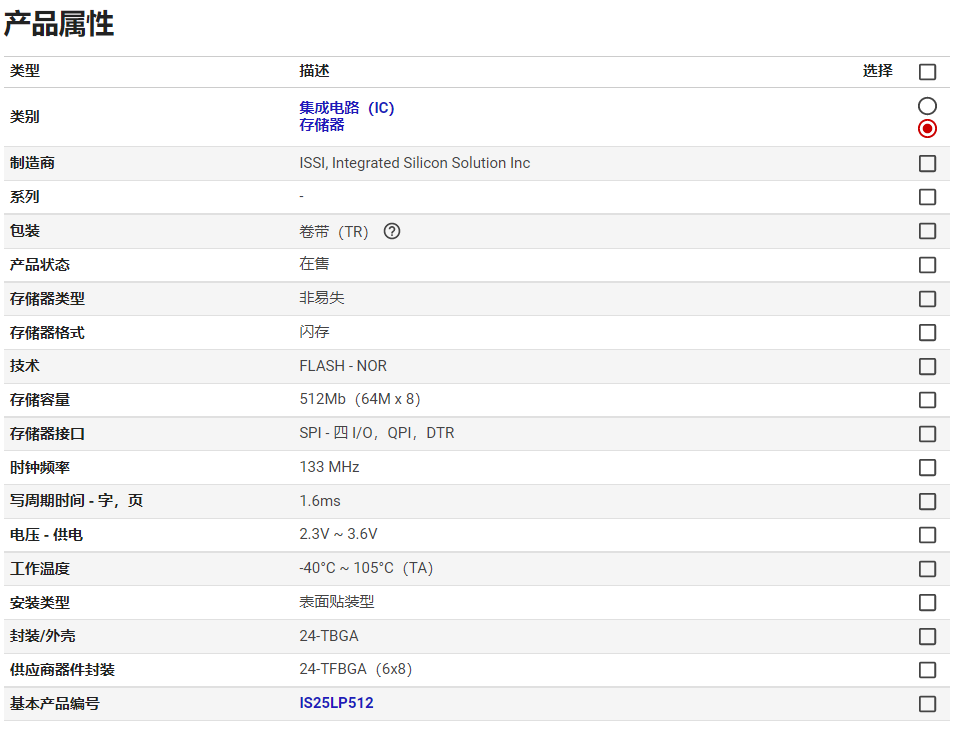The height and width of the screenshot is (733, 969).
Task: Check the 封装/外壳 24-TBGA checkbox
Action: coord(927,636)
